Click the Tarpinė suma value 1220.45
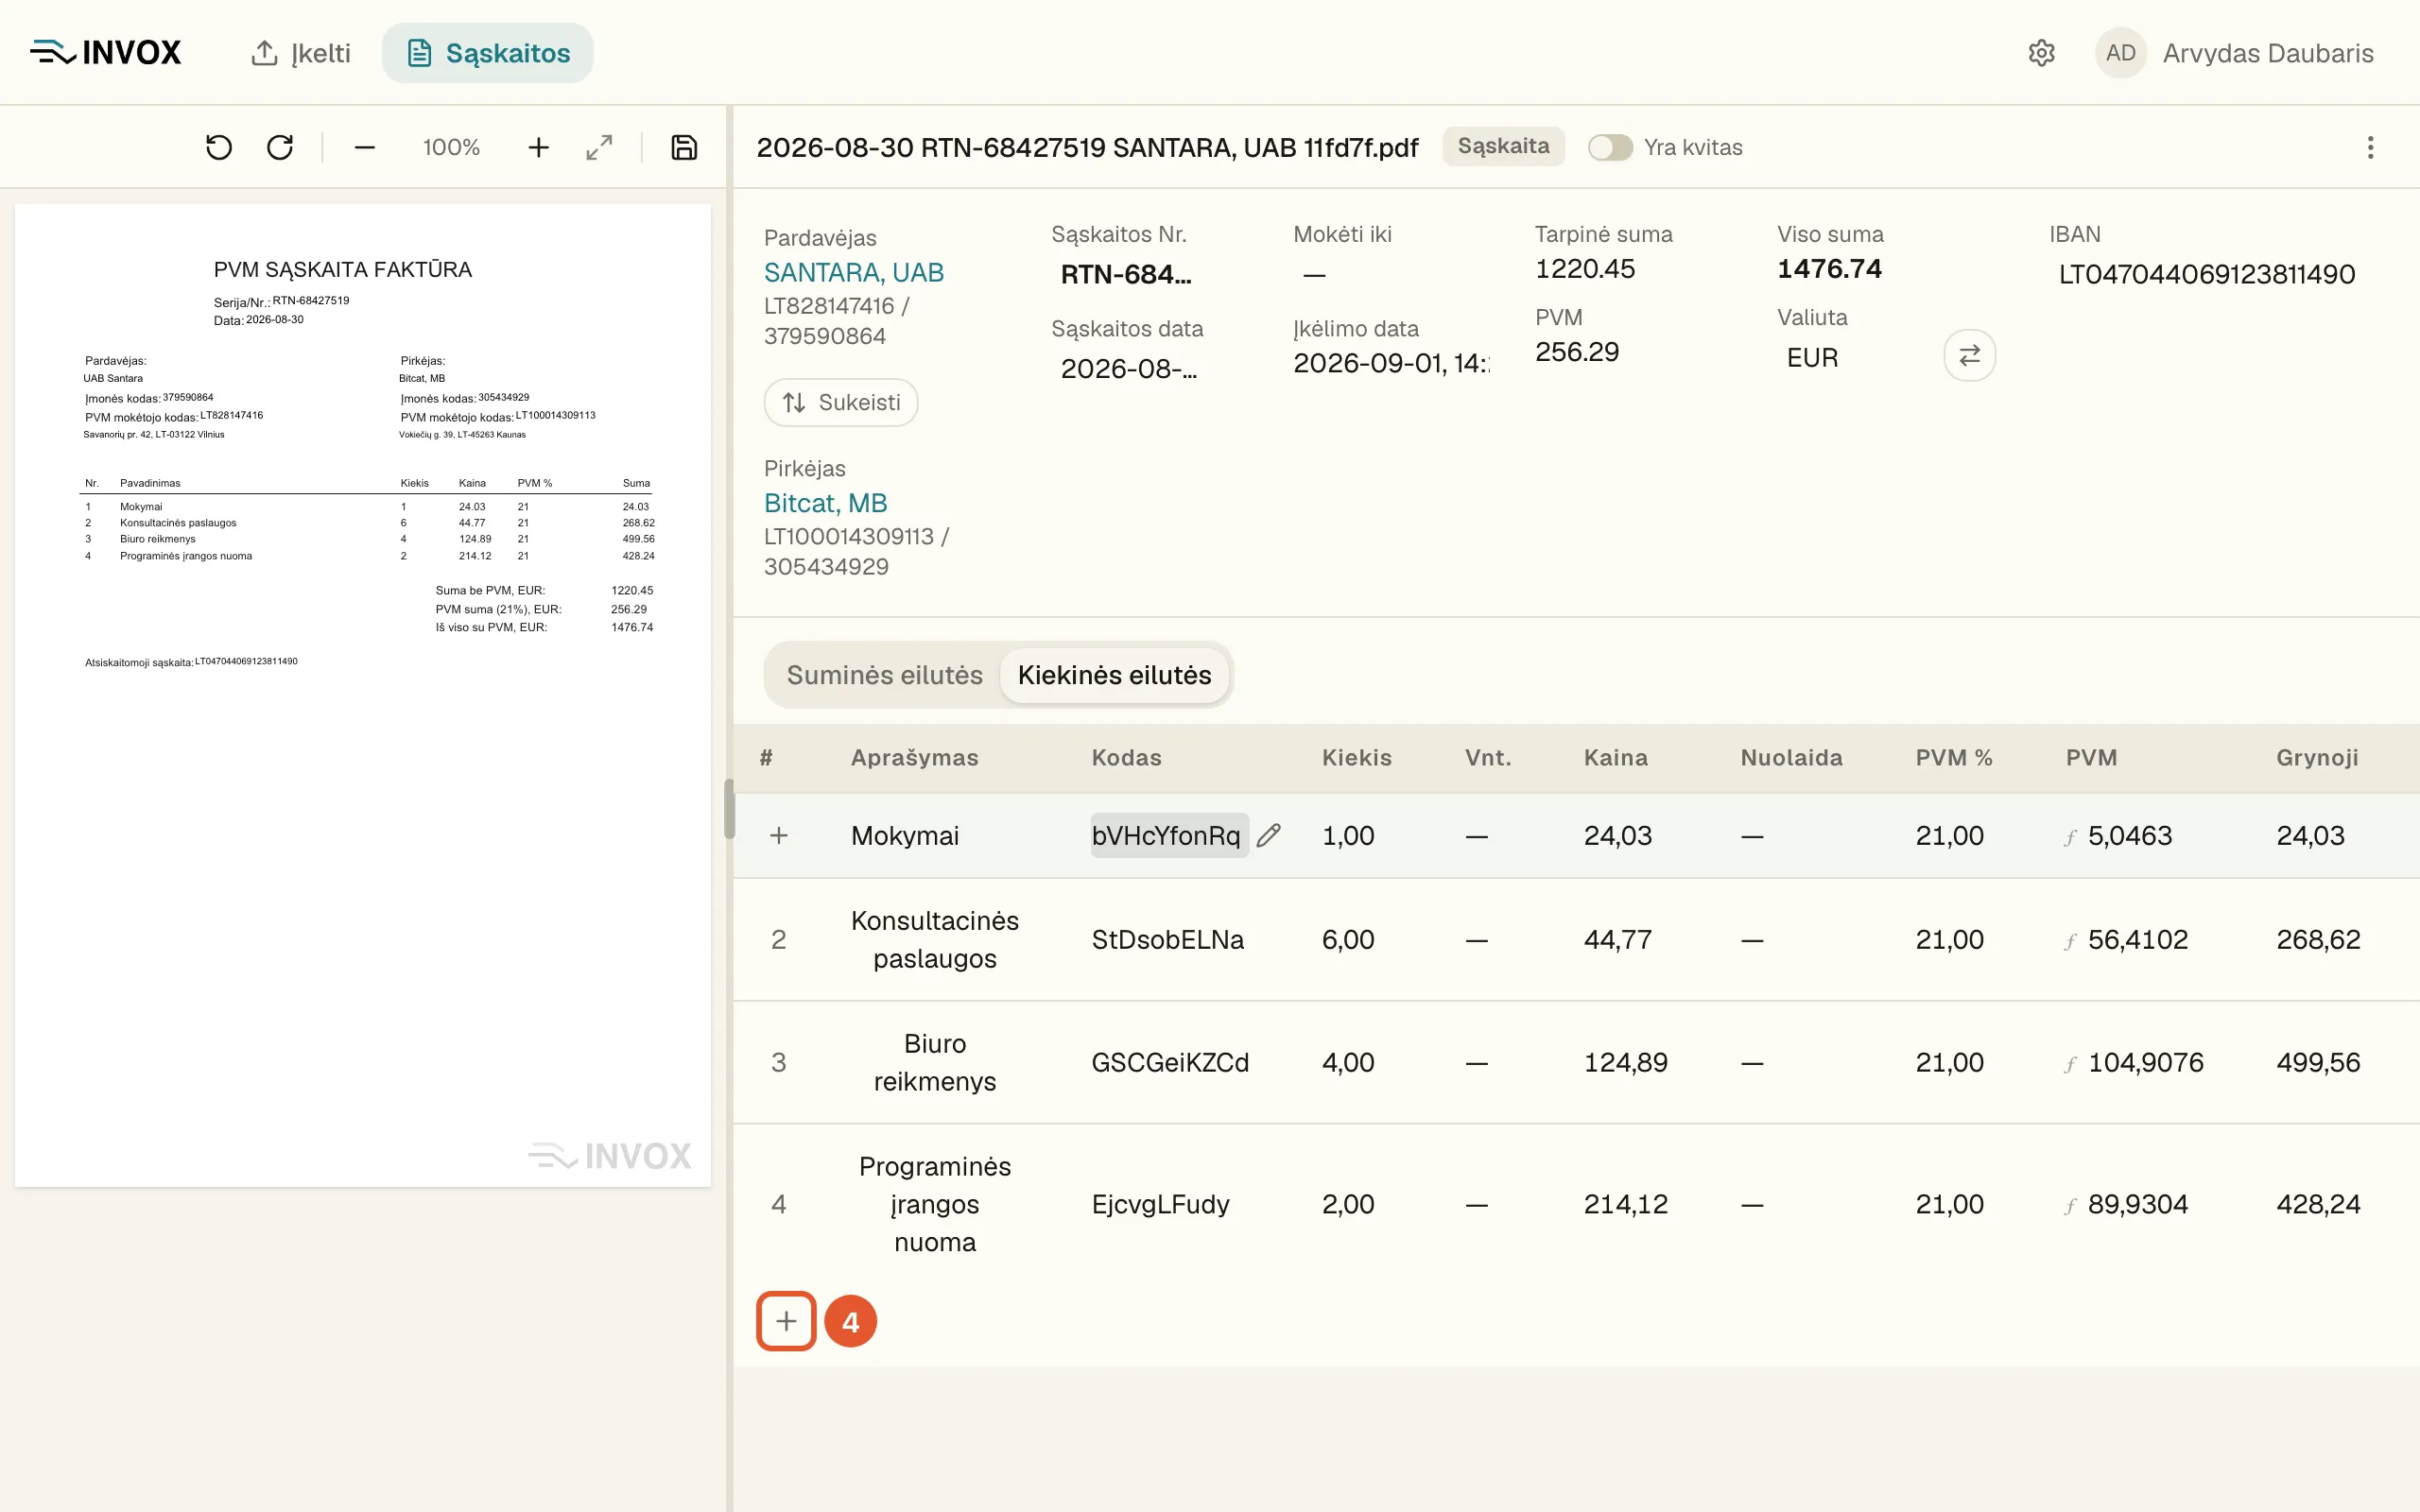Image resolution: width=2420 pixels, height=1512 pixels. point(1585,269)
